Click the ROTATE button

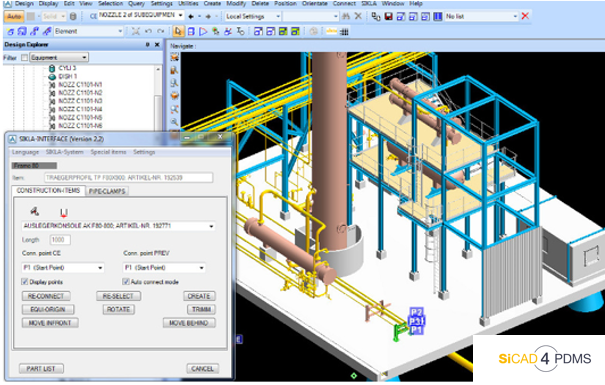coord(118,309)
